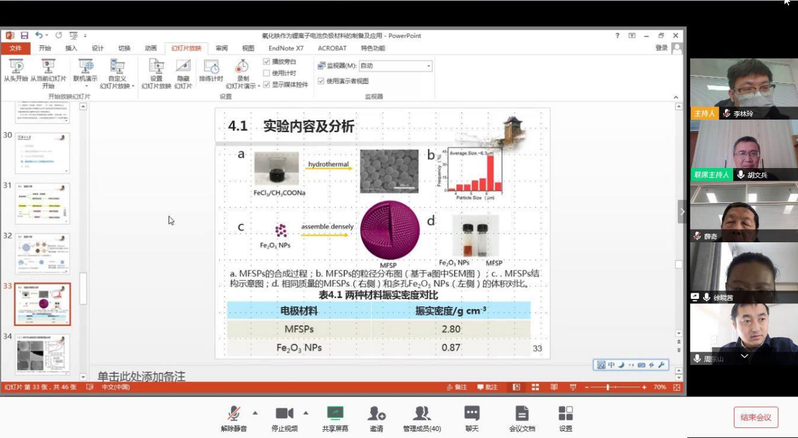
Task: Switch to the 审阅 ribbon tab
Action: tap(221, 47)
